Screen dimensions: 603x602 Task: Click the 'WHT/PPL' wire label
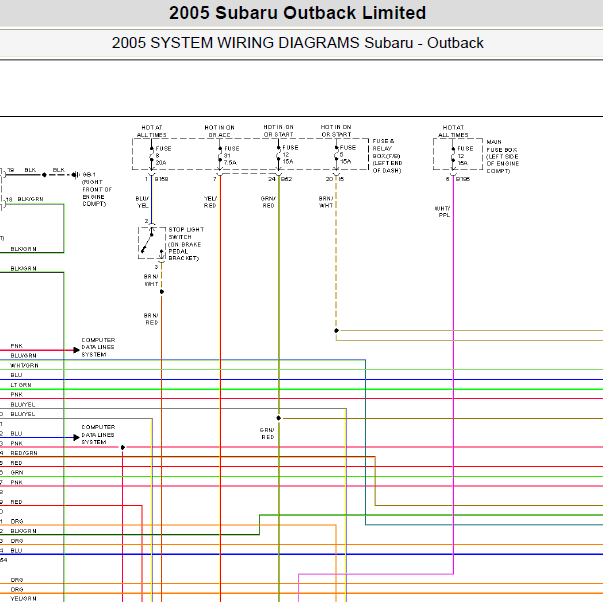pos(443,212)
